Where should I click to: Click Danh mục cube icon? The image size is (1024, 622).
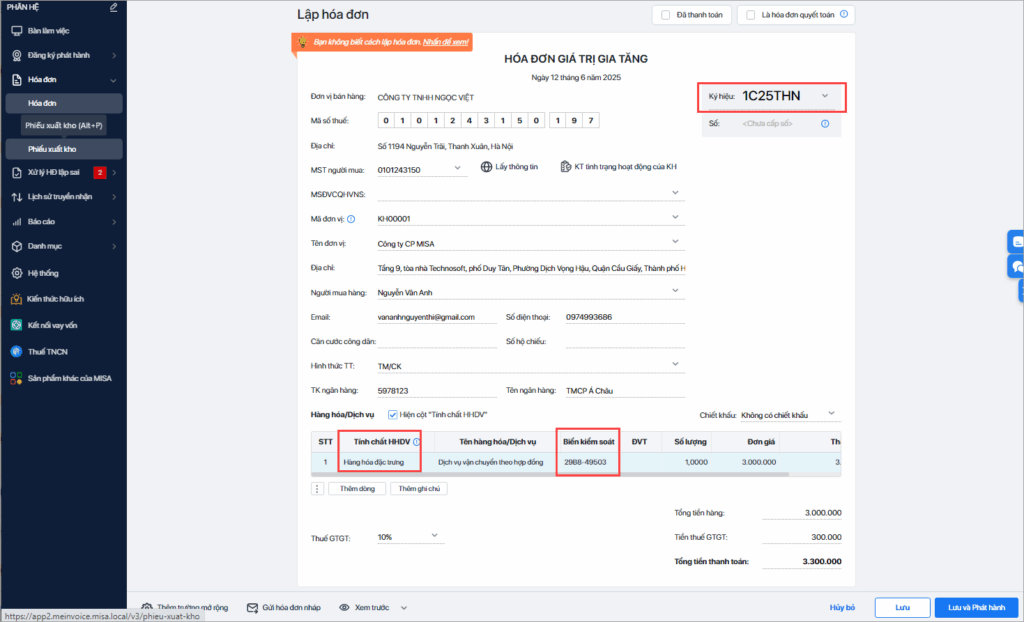pyautogui.click(x=17, y=246)
